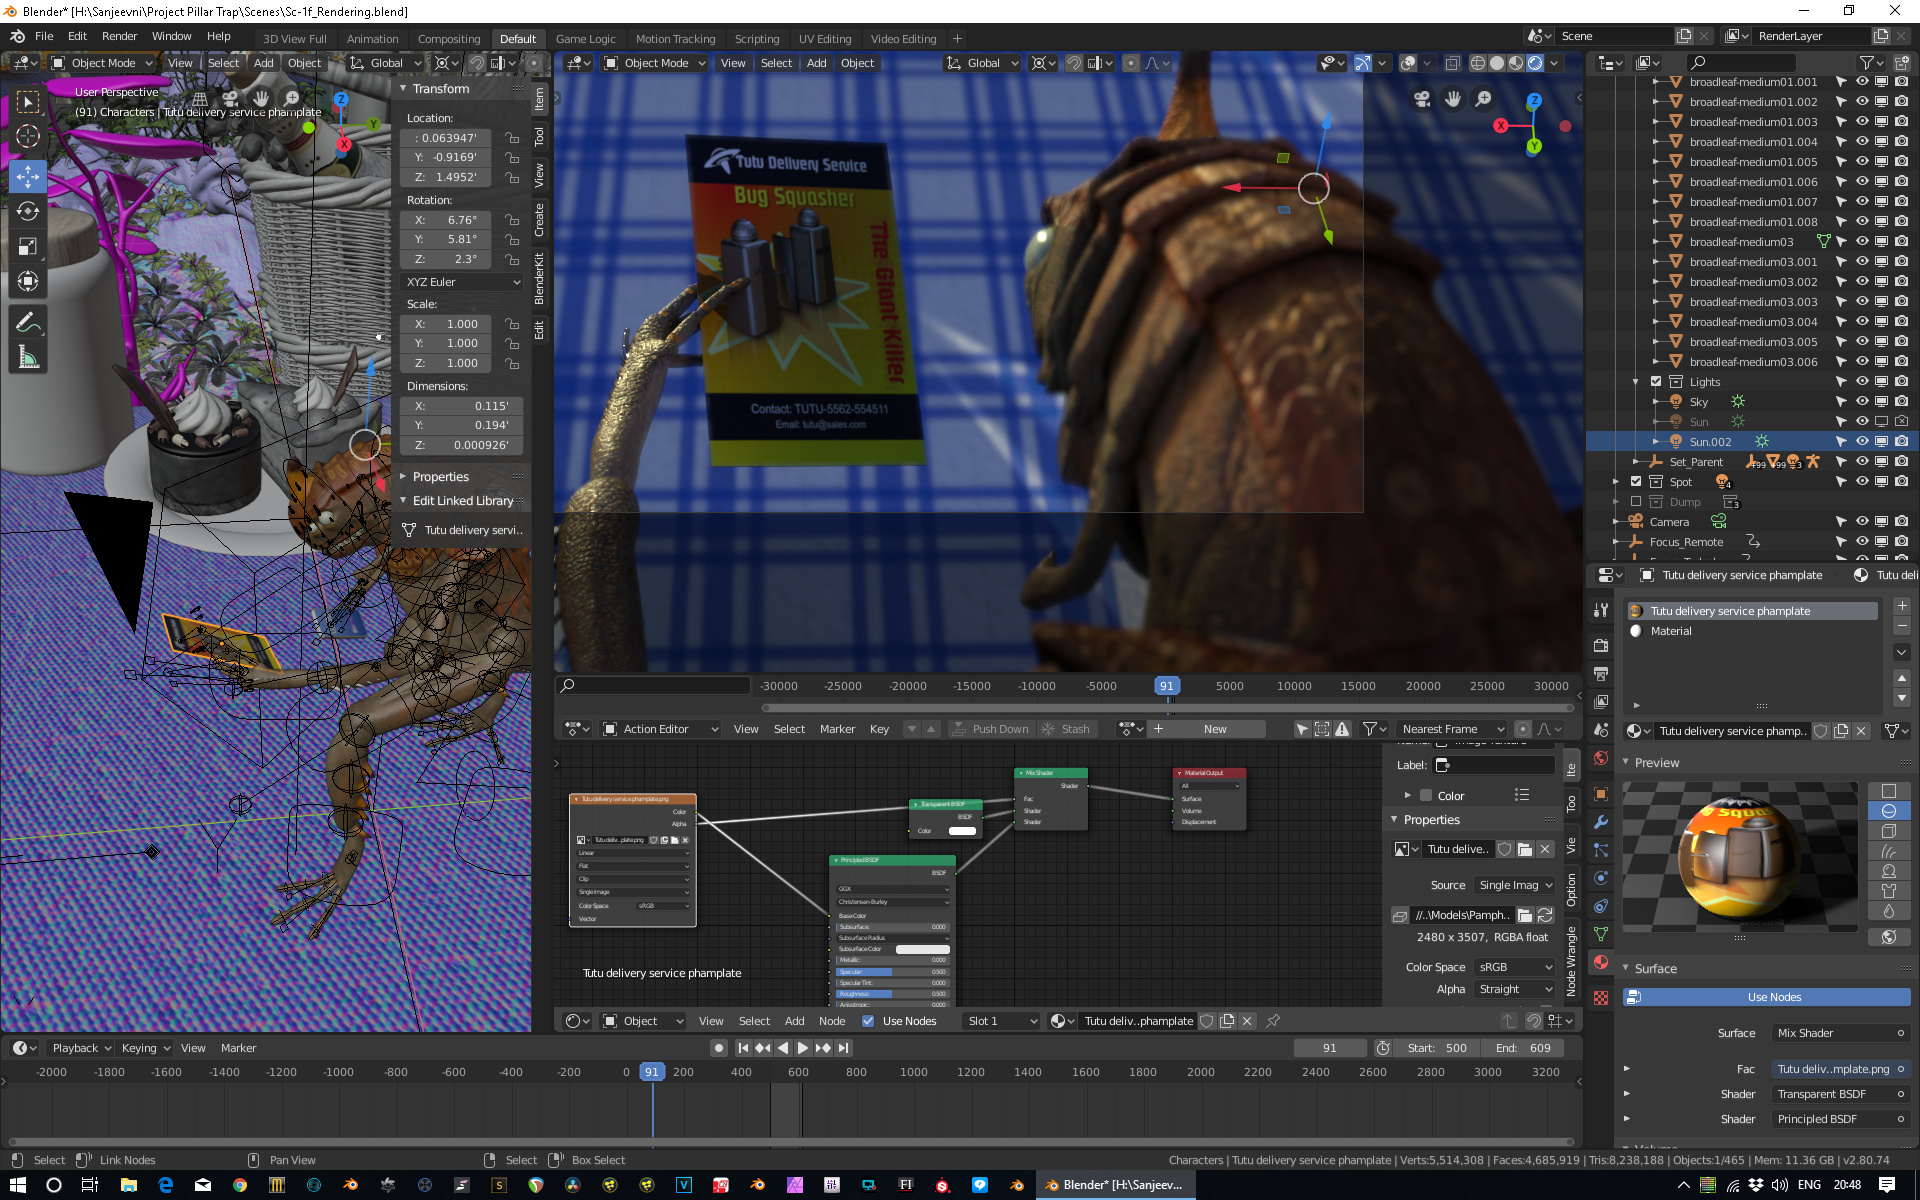1920x1200 pixels.
Task: Switch to the UV Editing workspace tab
Action: (x=825, y=39)
